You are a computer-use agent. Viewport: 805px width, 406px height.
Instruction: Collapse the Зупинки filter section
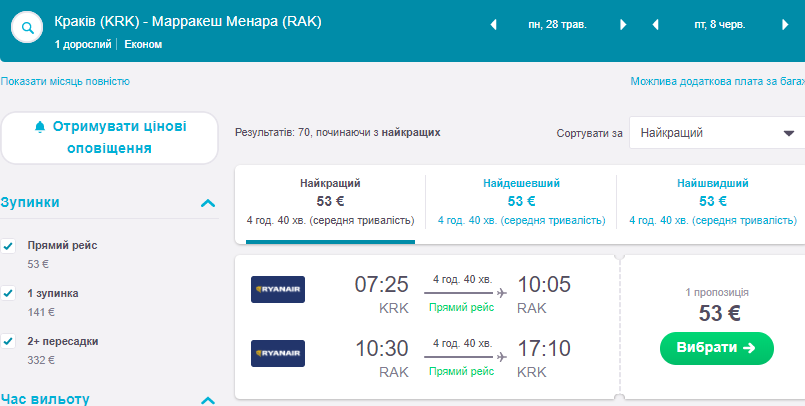208,203
